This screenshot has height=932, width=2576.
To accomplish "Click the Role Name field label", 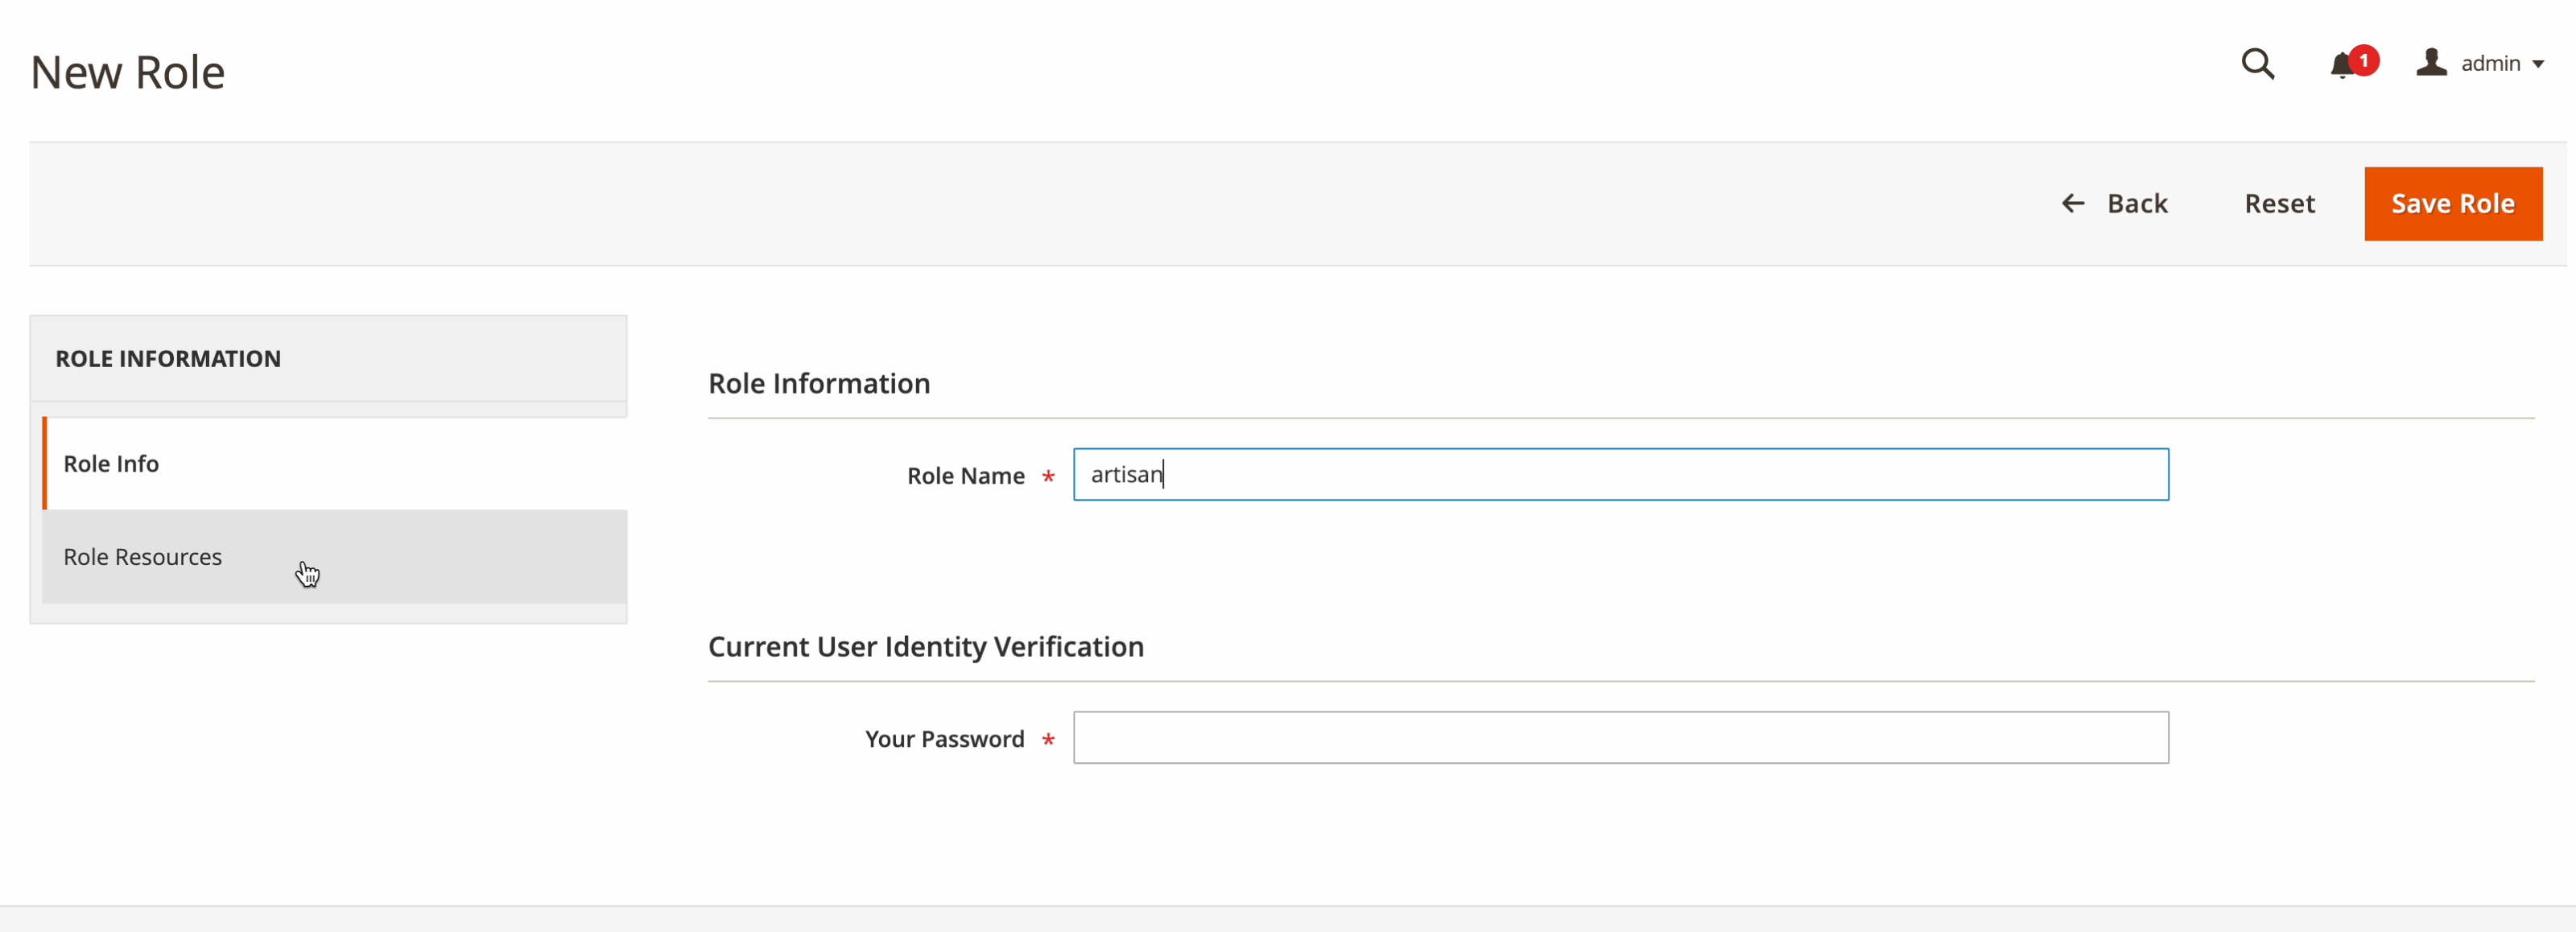I will 965,476.
